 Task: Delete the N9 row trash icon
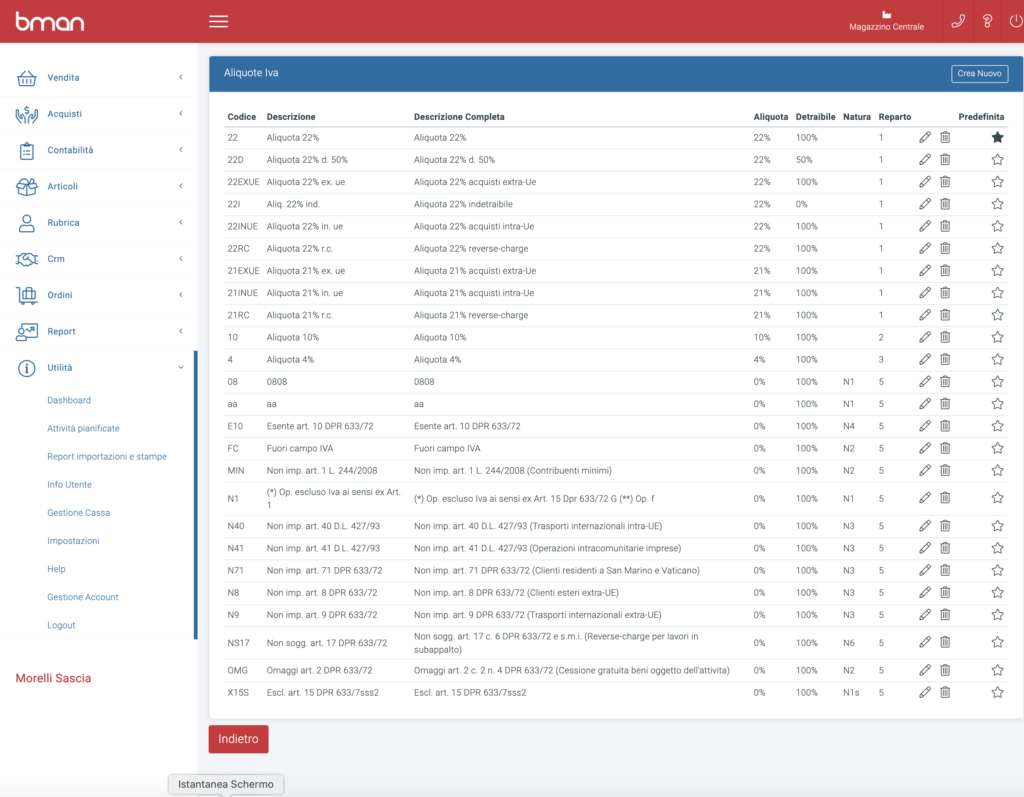[945, 615]
